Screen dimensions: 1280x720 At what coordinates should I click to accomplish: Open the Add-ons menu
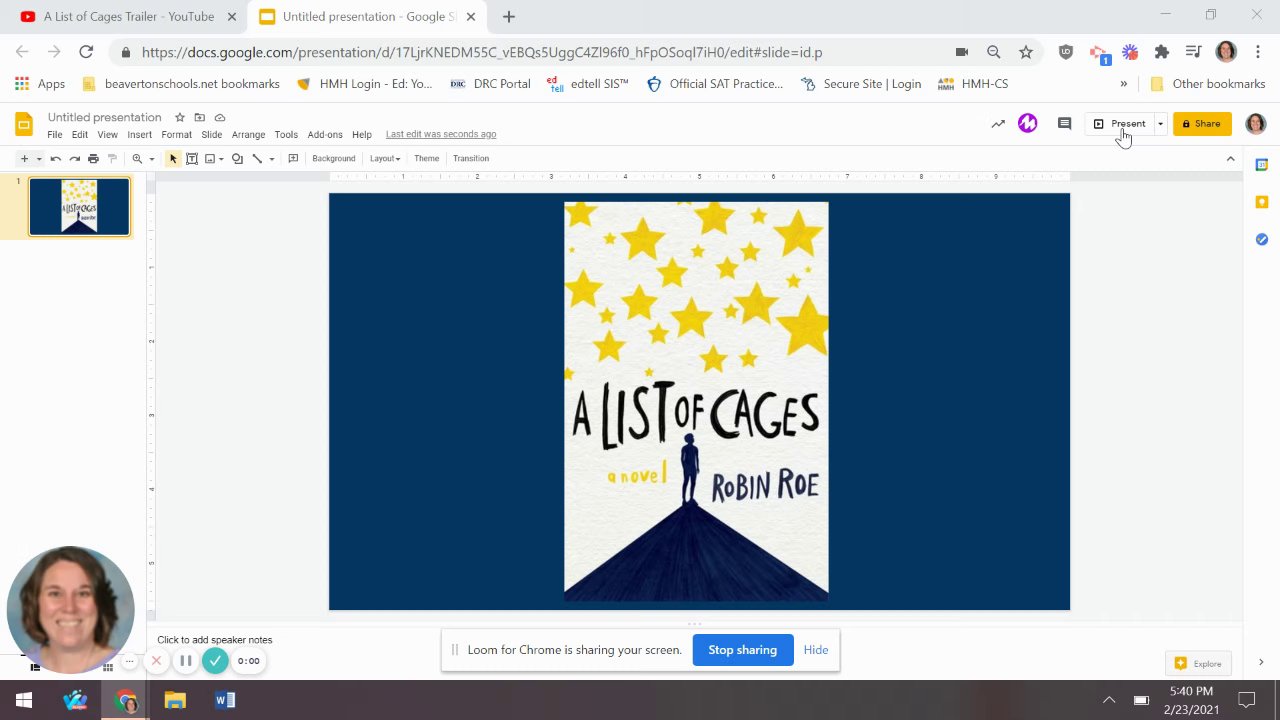(325, 134)
